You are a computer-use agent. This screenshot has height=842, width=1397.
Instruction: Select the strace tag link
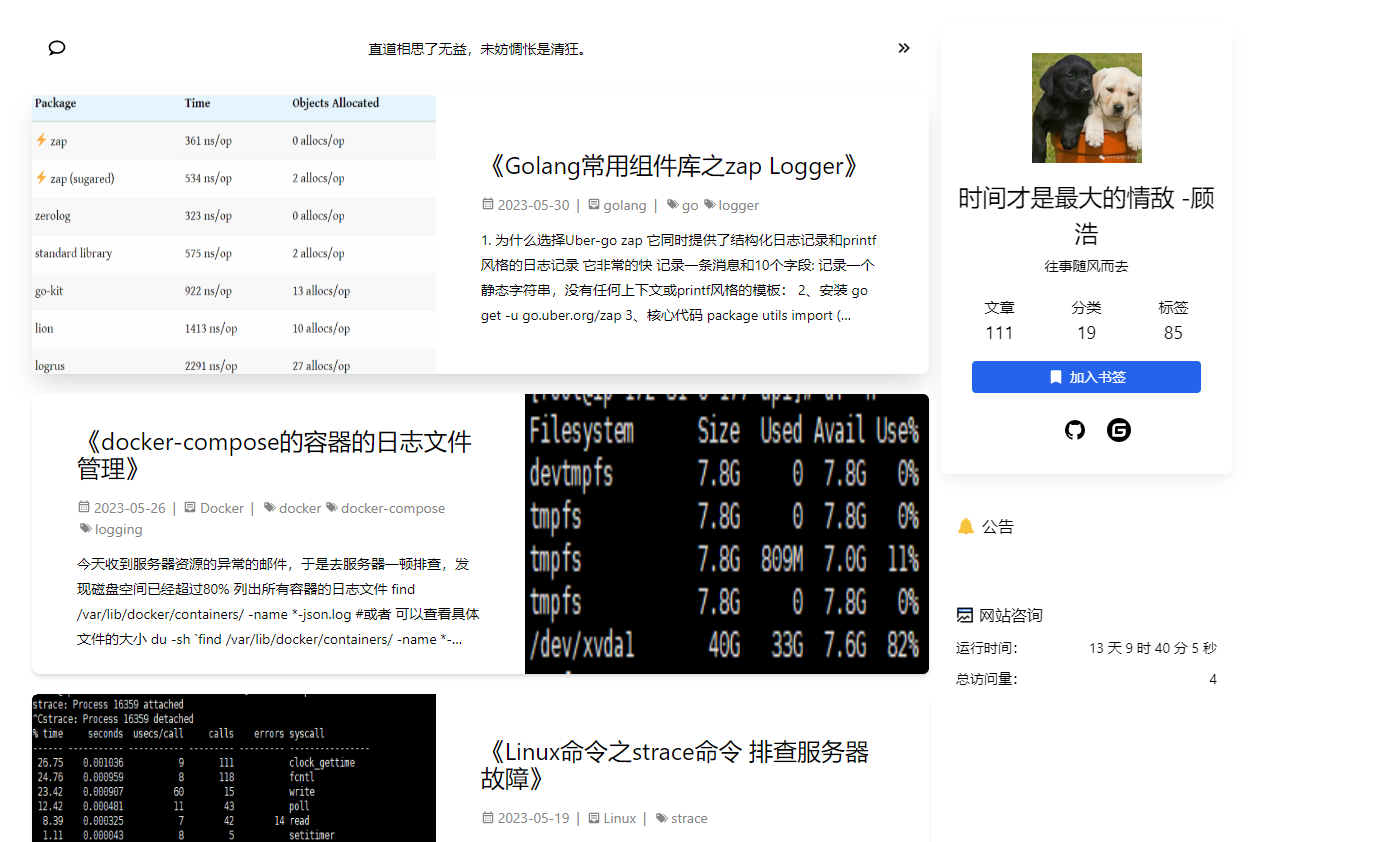coord(689,818)
